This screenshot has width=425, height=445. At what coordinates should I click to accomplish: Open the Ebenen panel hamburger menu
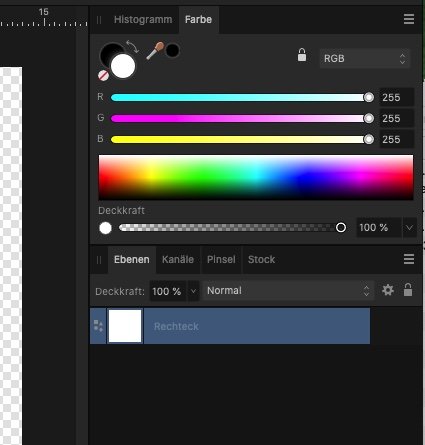409,259
